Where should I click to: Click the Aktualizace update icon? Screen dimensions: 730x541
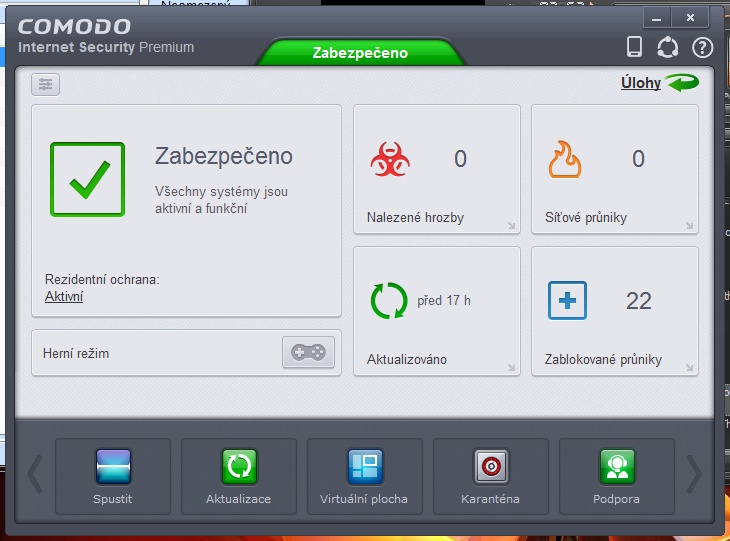point(239,466)
